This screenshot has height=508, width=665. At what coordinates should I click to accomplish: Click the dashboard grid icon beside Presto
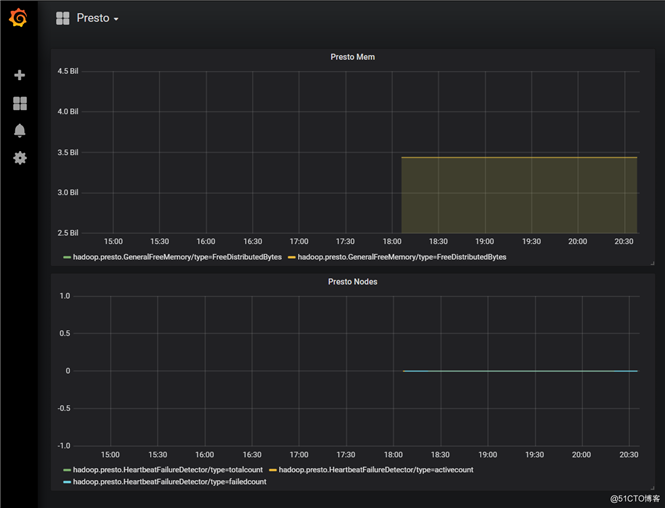pos(63,18)
